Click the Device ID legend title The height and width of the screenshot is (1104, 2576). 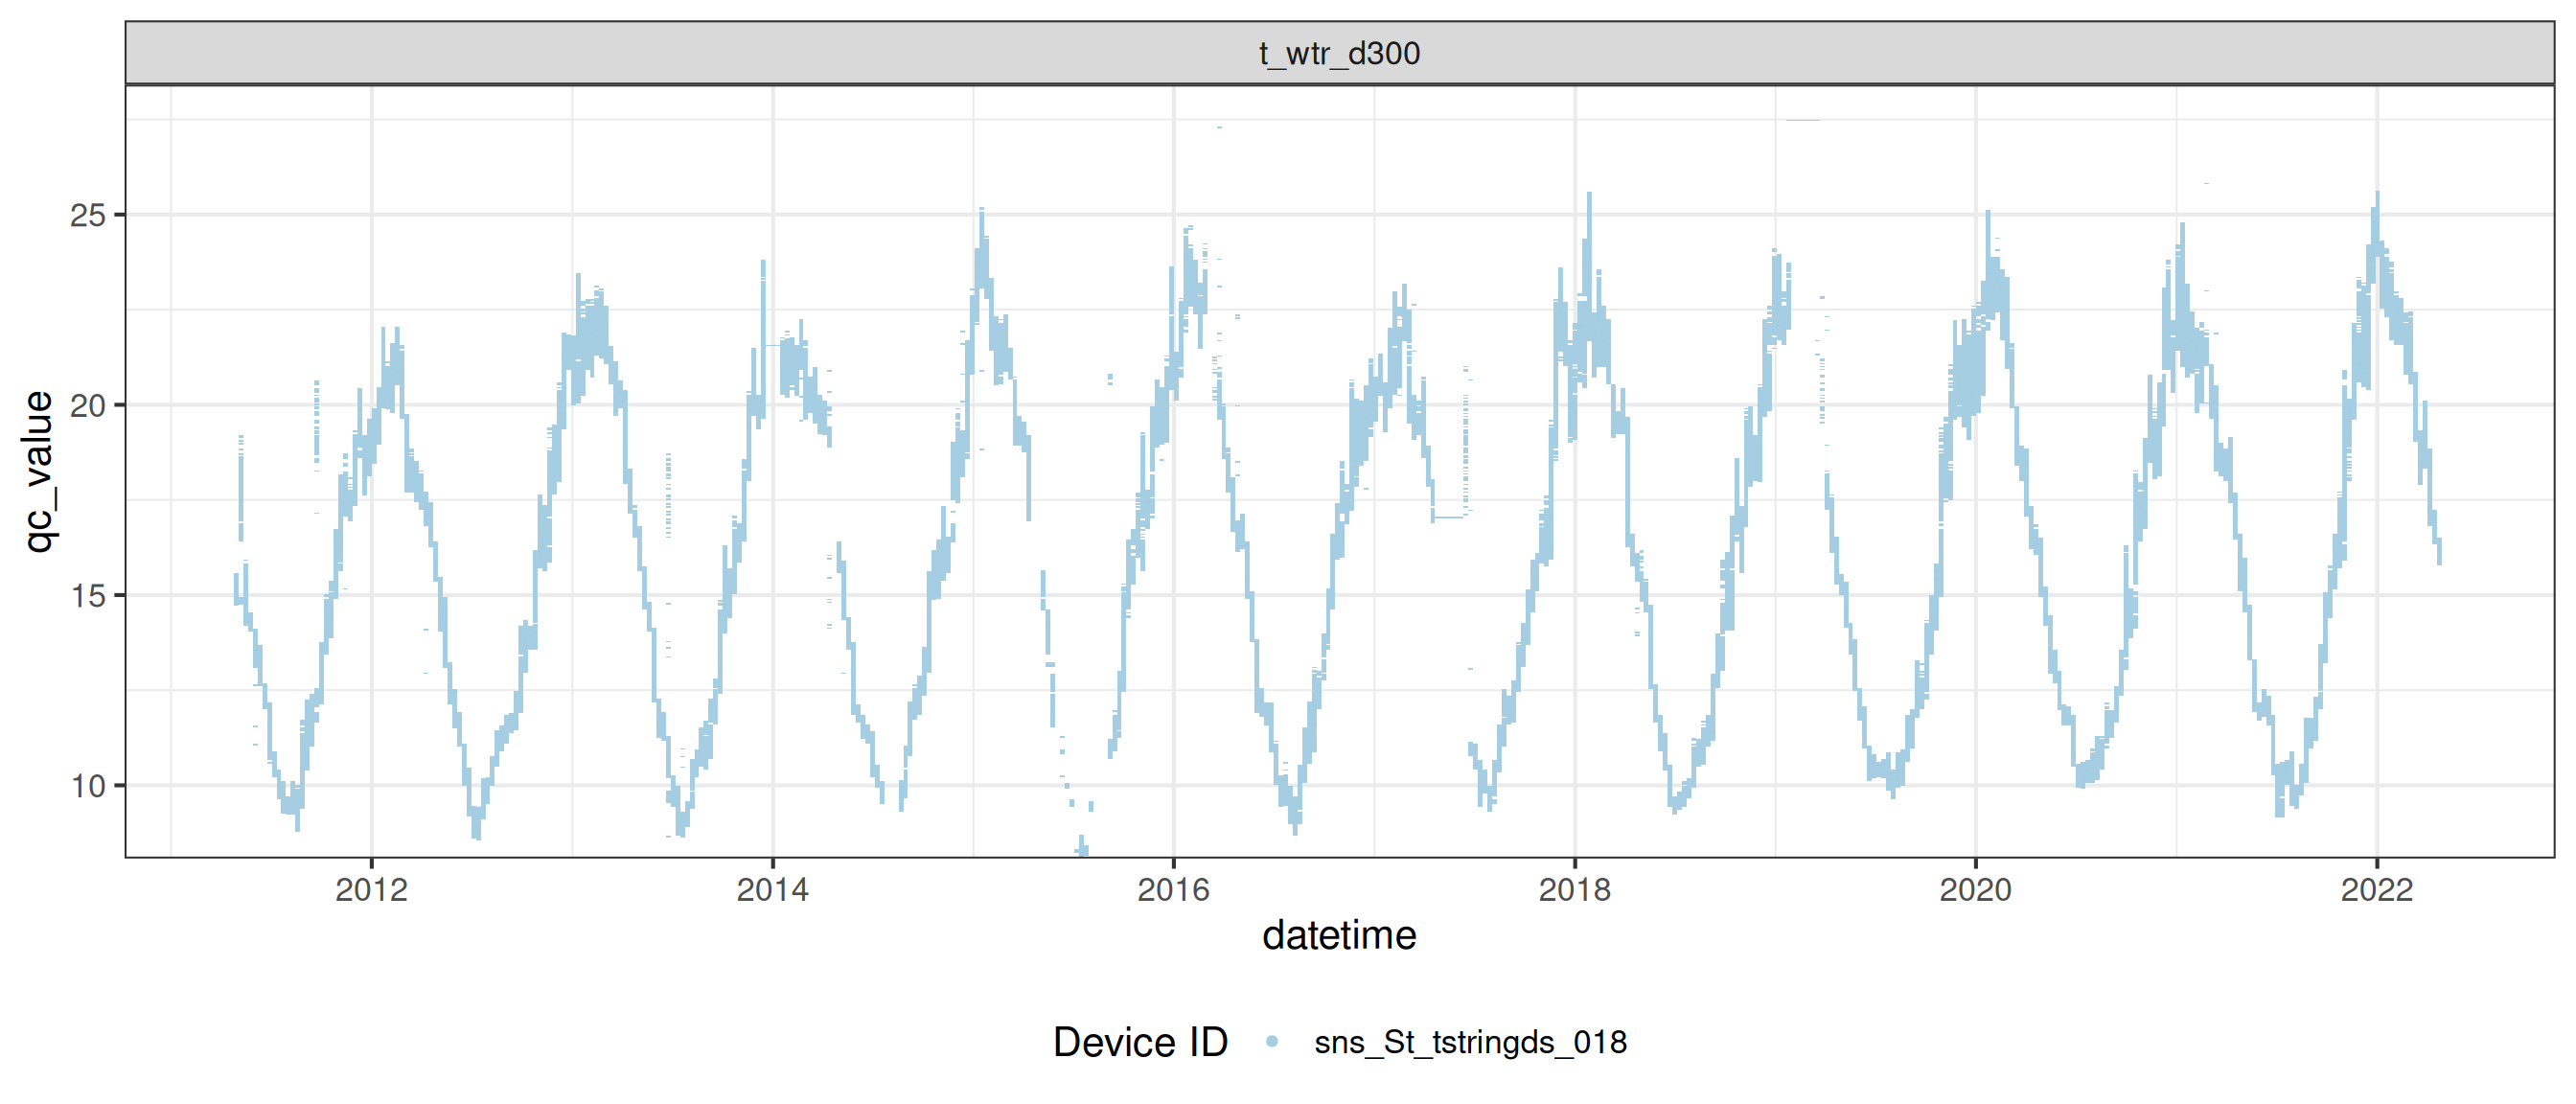point(1140,1042)
